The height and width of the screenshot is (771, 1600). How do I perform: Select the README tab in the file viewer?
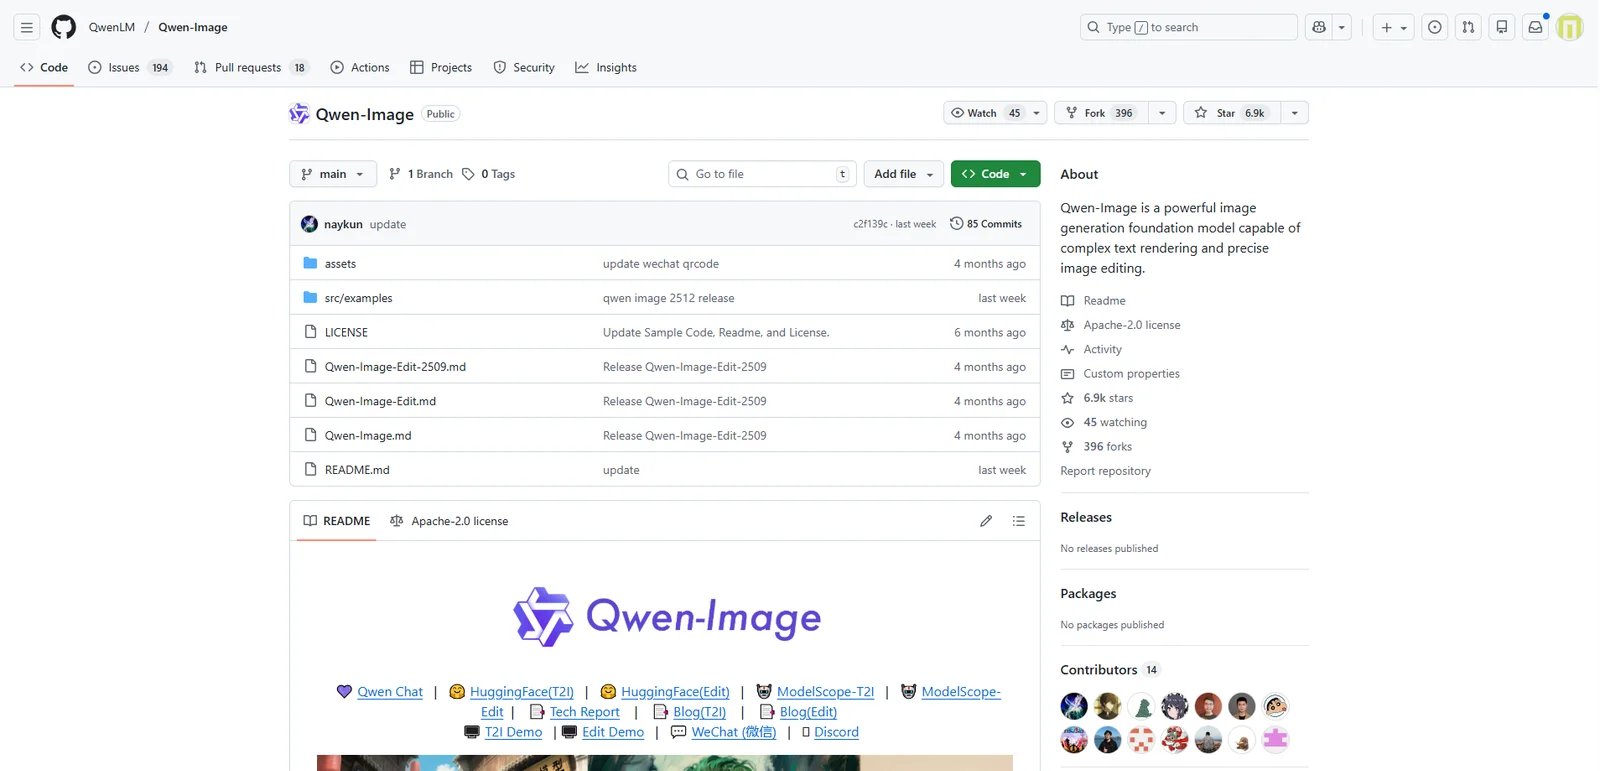click(337, 521)
